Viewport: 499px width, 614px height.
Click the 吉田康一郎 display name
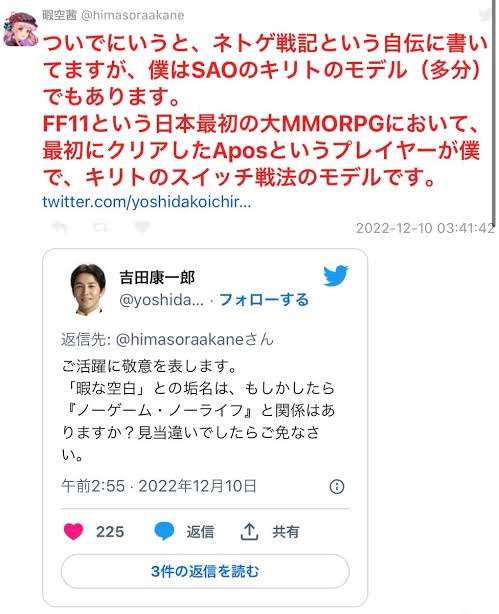(157, 277)
